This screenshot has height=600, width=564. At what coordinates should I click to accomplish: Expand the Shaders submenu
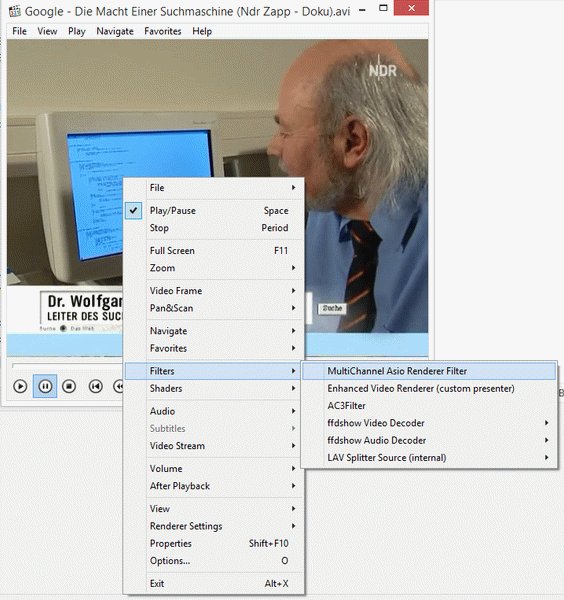pyautogui.click(x=214, y=389)
